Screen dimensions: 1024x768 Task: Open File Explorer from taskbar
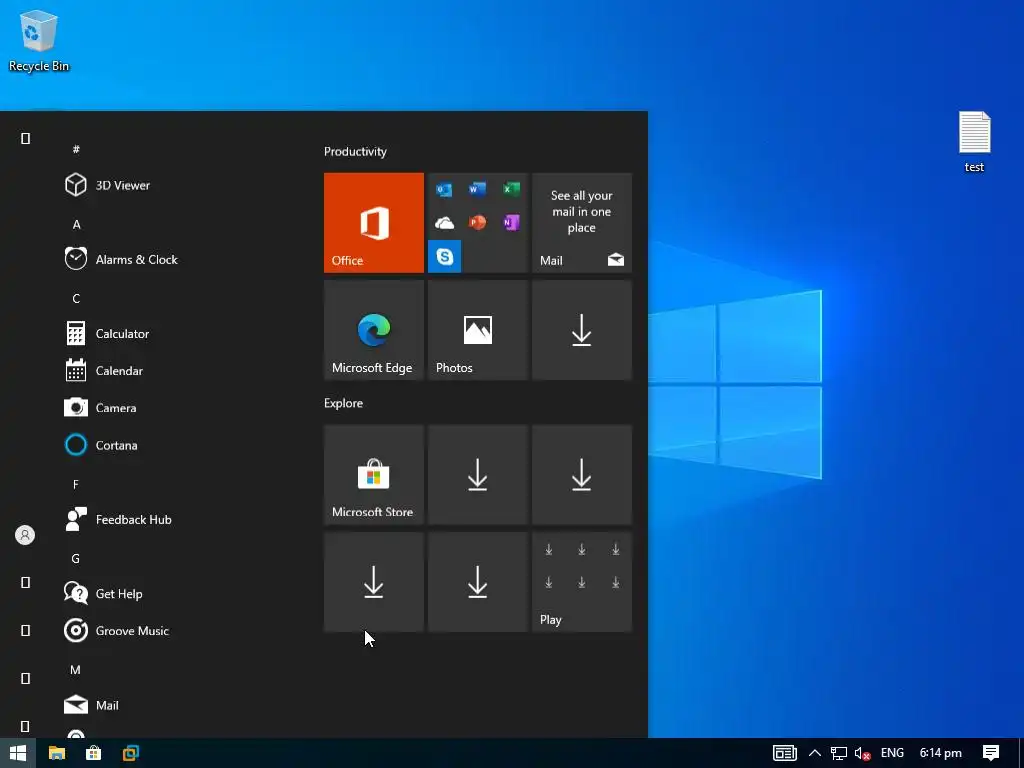[57, 753]
